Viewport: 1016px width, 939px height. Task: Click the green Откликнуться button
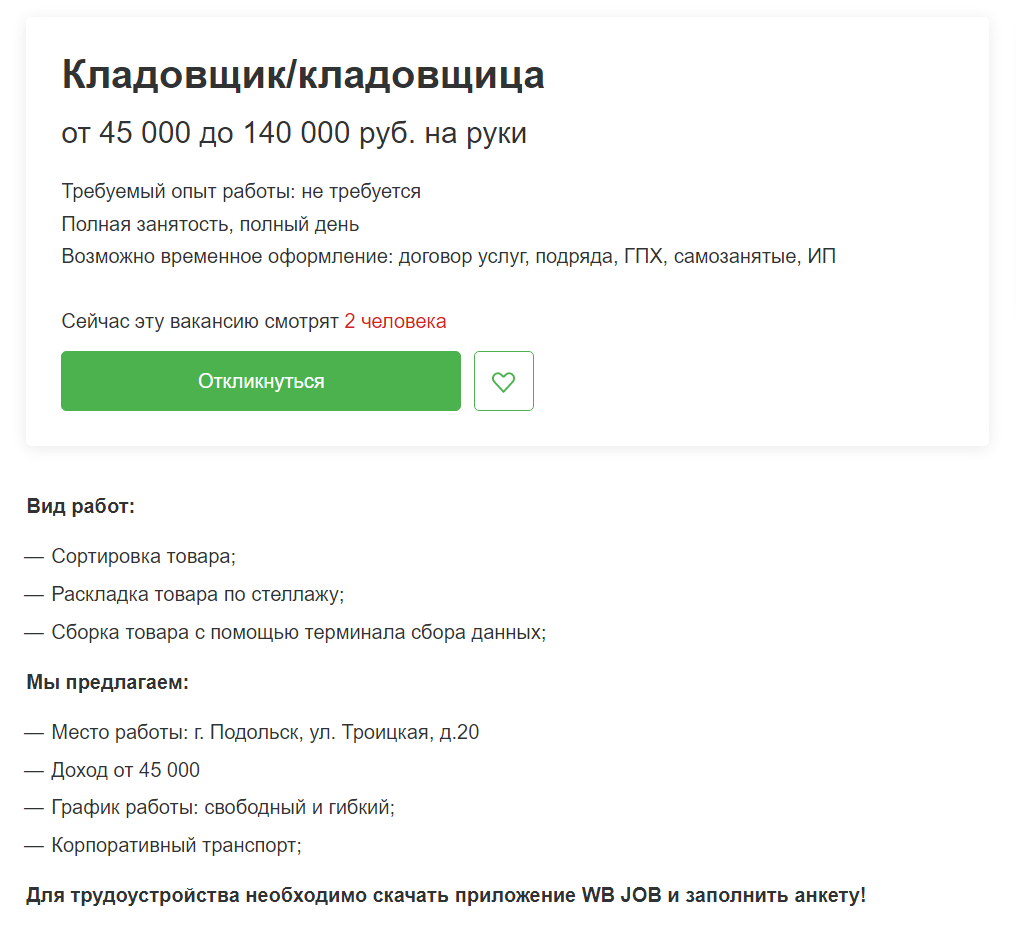click(x=260, y=381)
